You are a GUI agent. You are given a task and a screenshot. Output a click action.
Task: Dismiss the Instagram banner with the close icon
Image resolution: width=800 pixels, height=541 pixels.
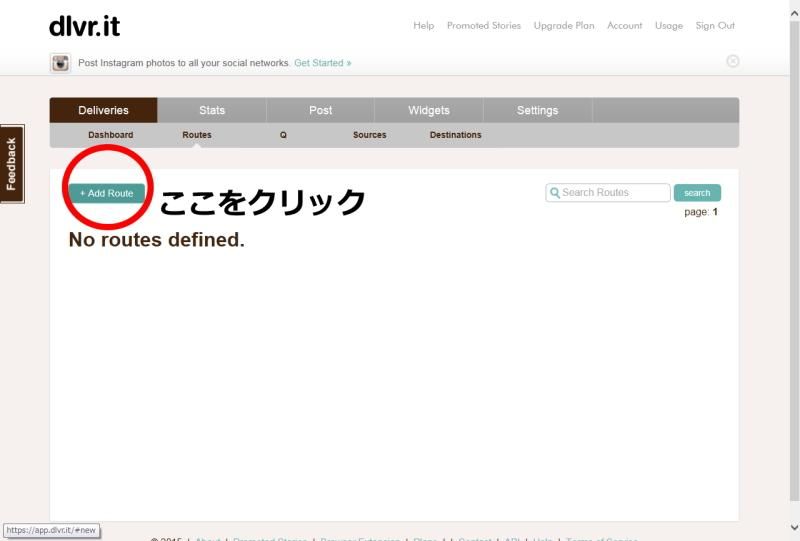pos(733,61)
